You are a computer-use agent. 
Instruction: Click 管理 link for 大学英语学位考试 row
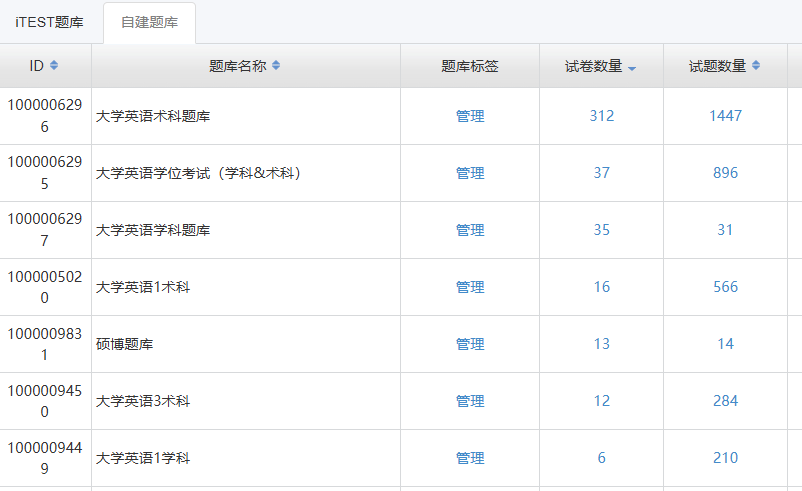pos(470,173)
